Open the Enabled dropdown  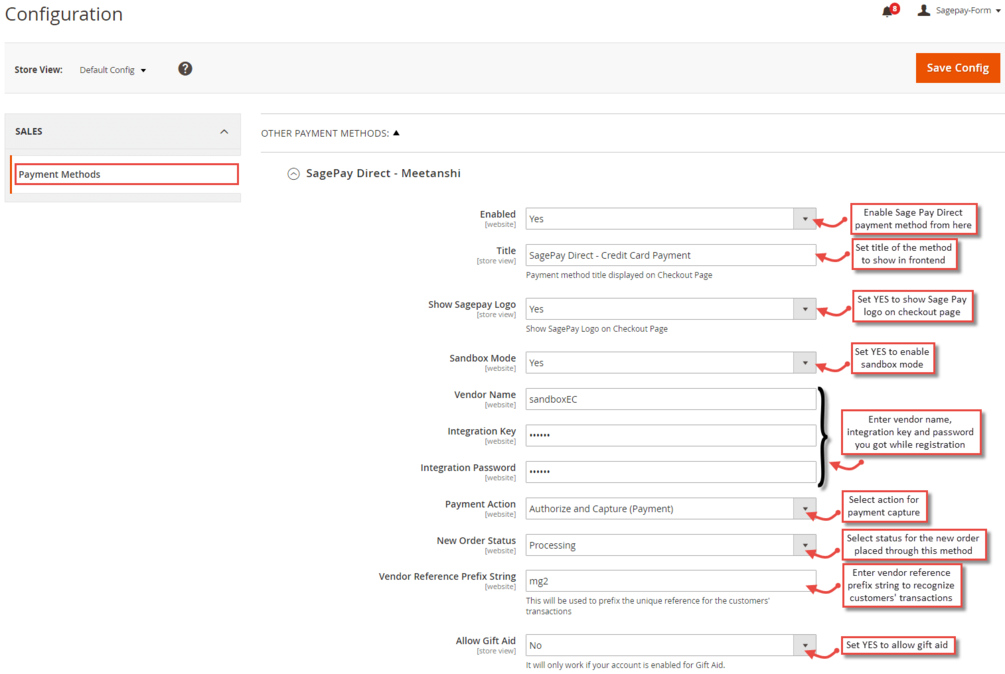(x=670, y=218)
